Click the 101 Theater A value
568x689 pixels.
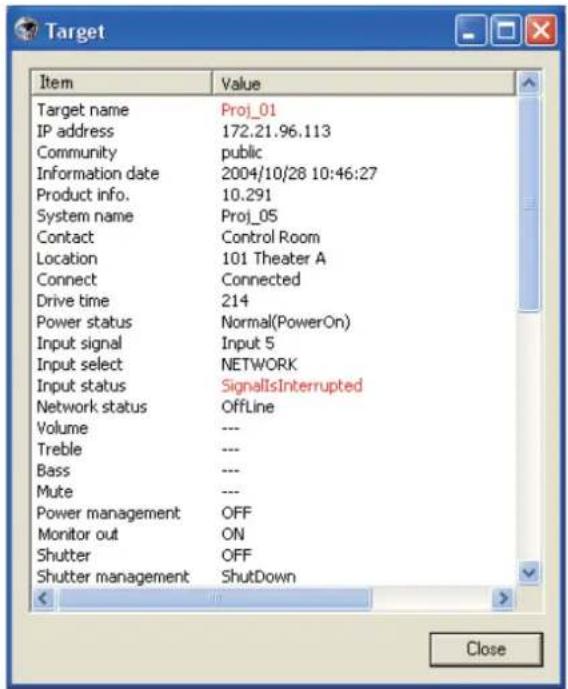tap(273, 258)
